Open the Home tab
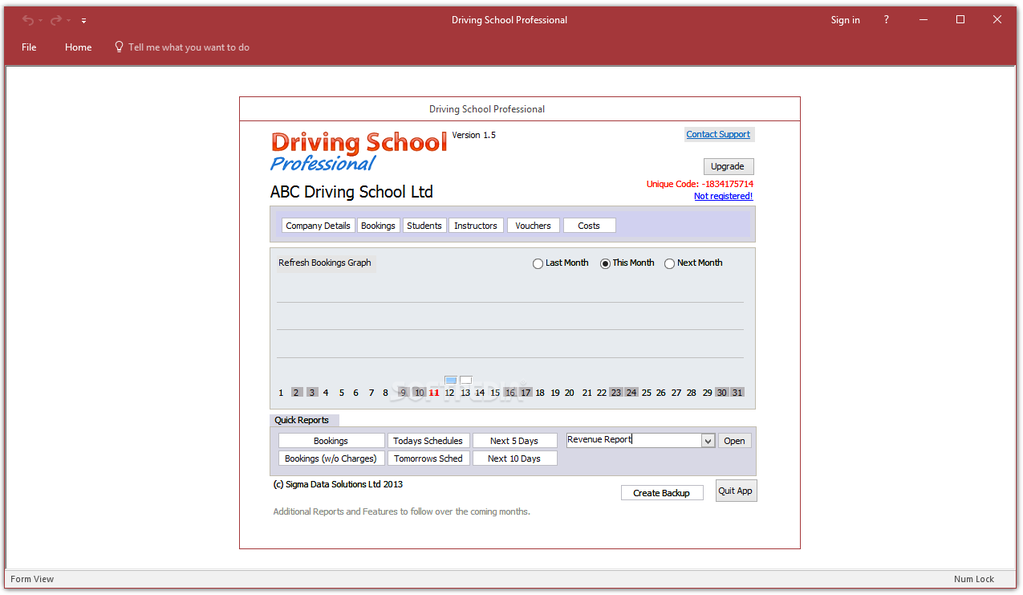Viewport: 1023px width, 595px height. click(78, 47)
